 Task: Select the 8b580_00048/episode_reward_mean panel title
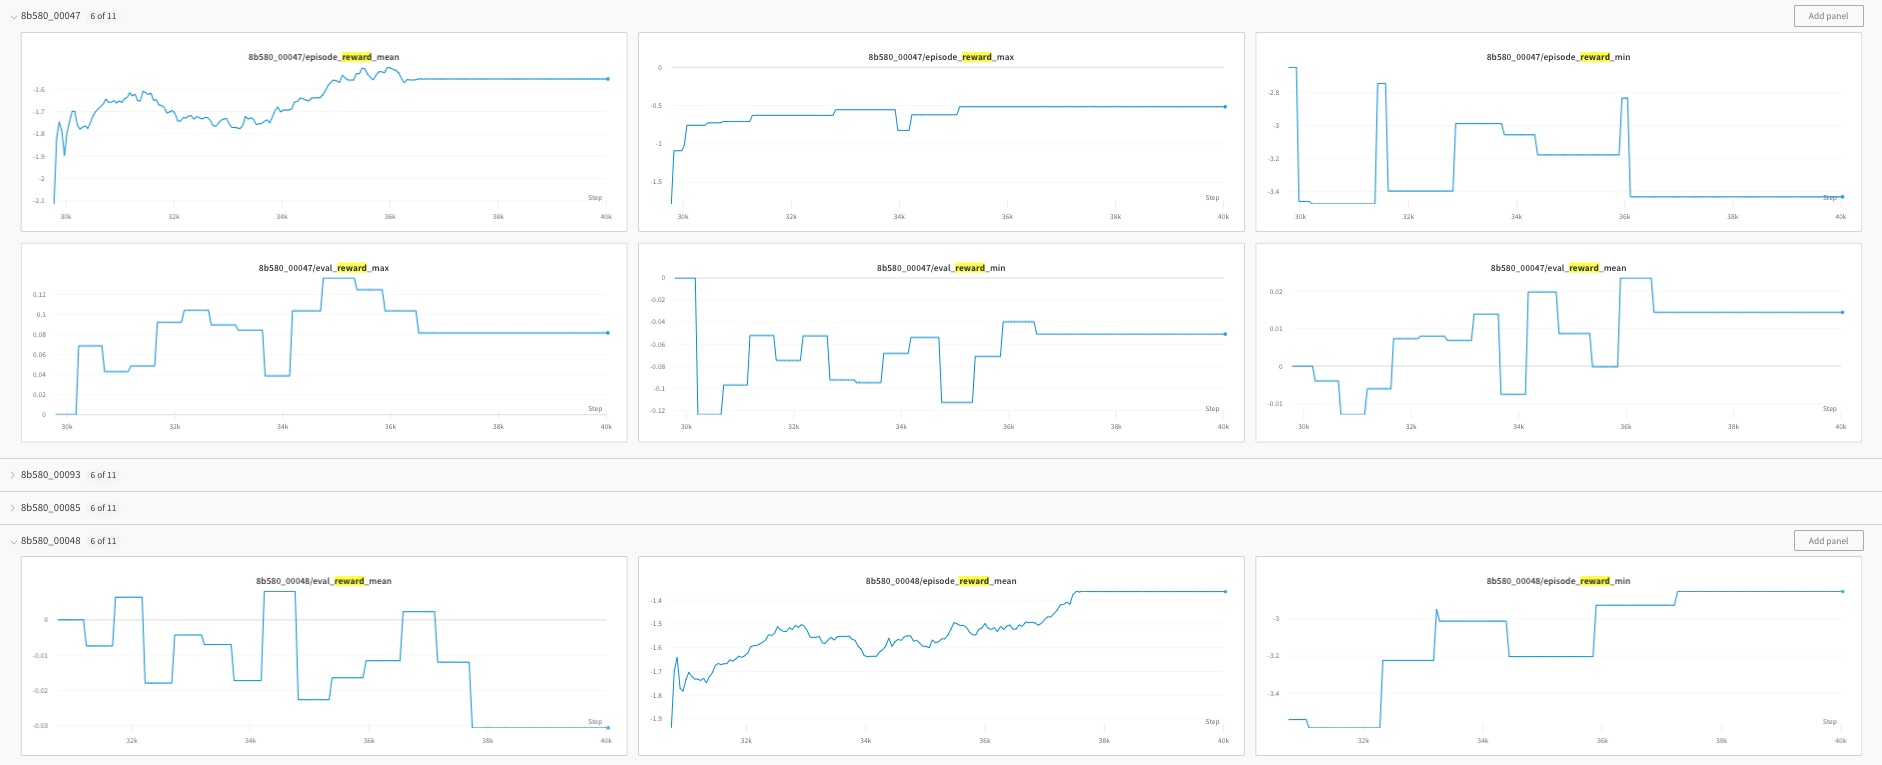(940, 581)
